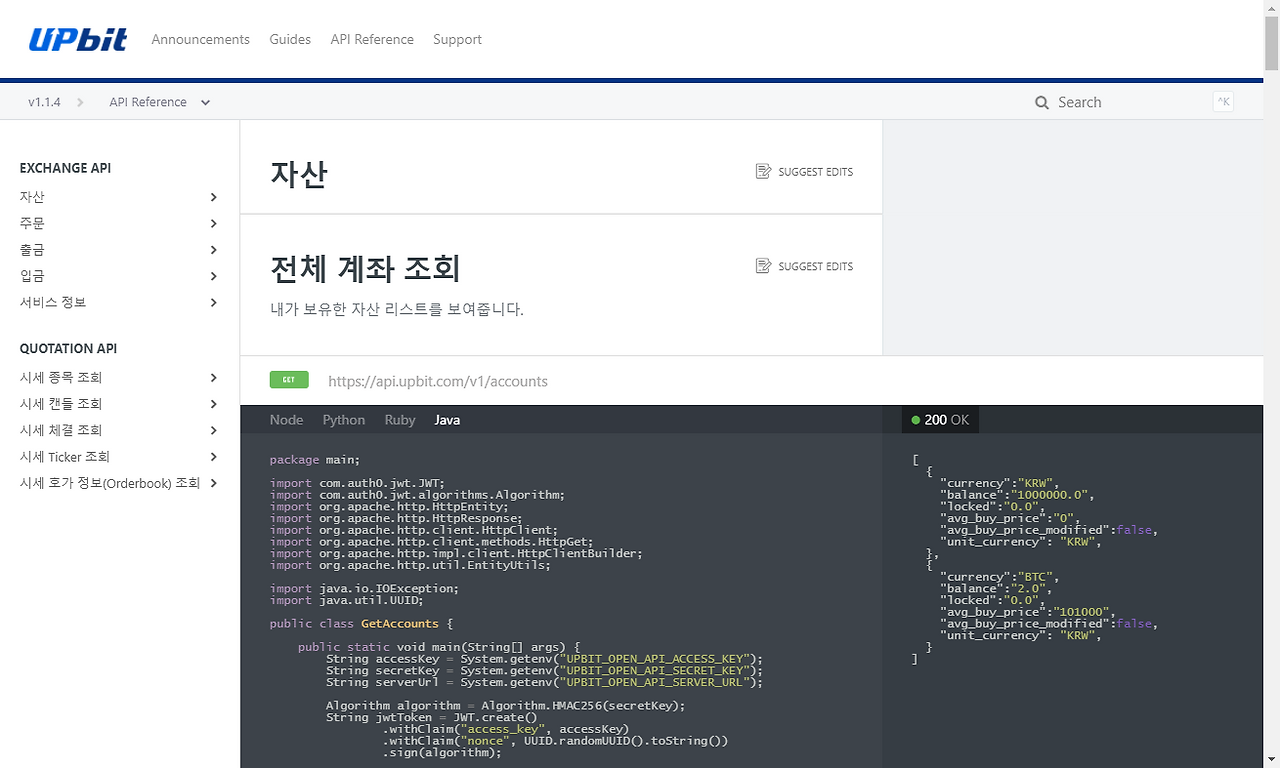Viewport: 1280px width, 768px height.
Task: Switch to the Python code tab
Action: click(x=343, y=420)
